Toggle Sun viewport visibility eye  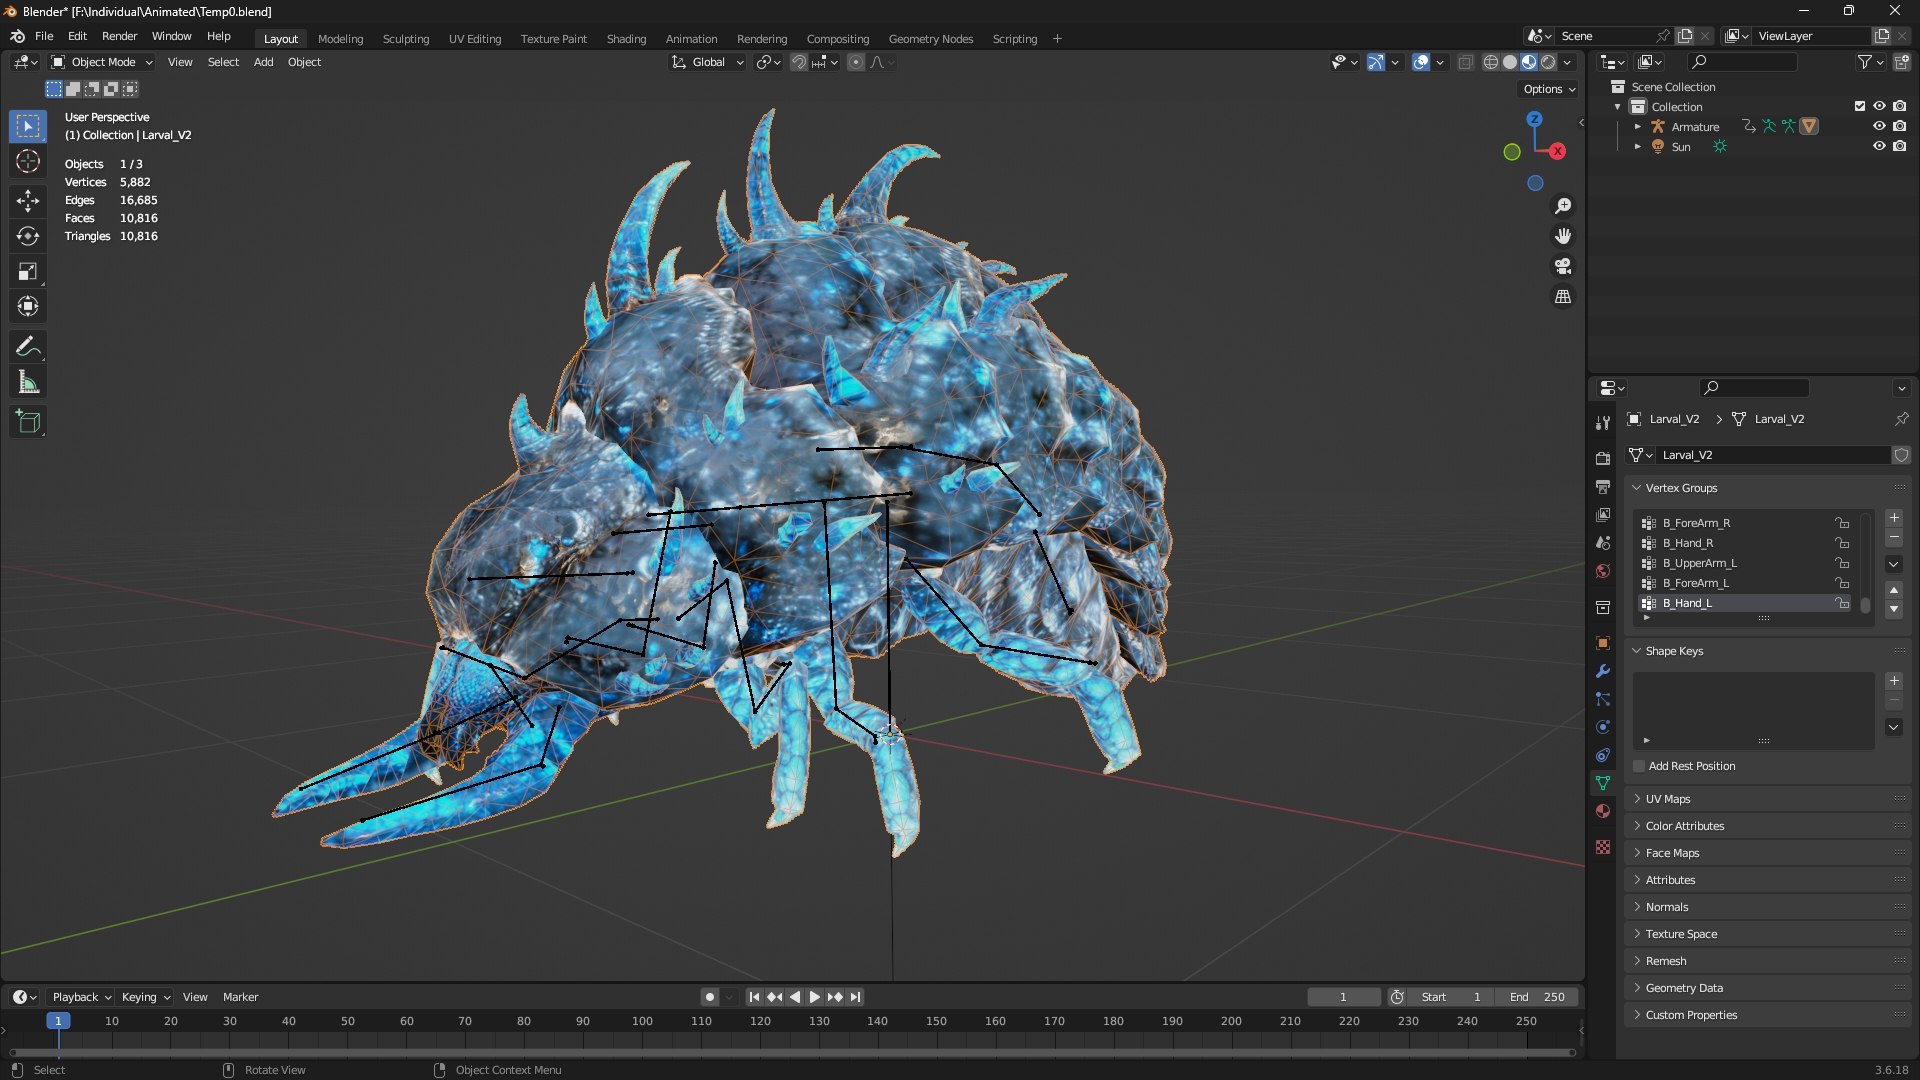tap(1879, 147)
